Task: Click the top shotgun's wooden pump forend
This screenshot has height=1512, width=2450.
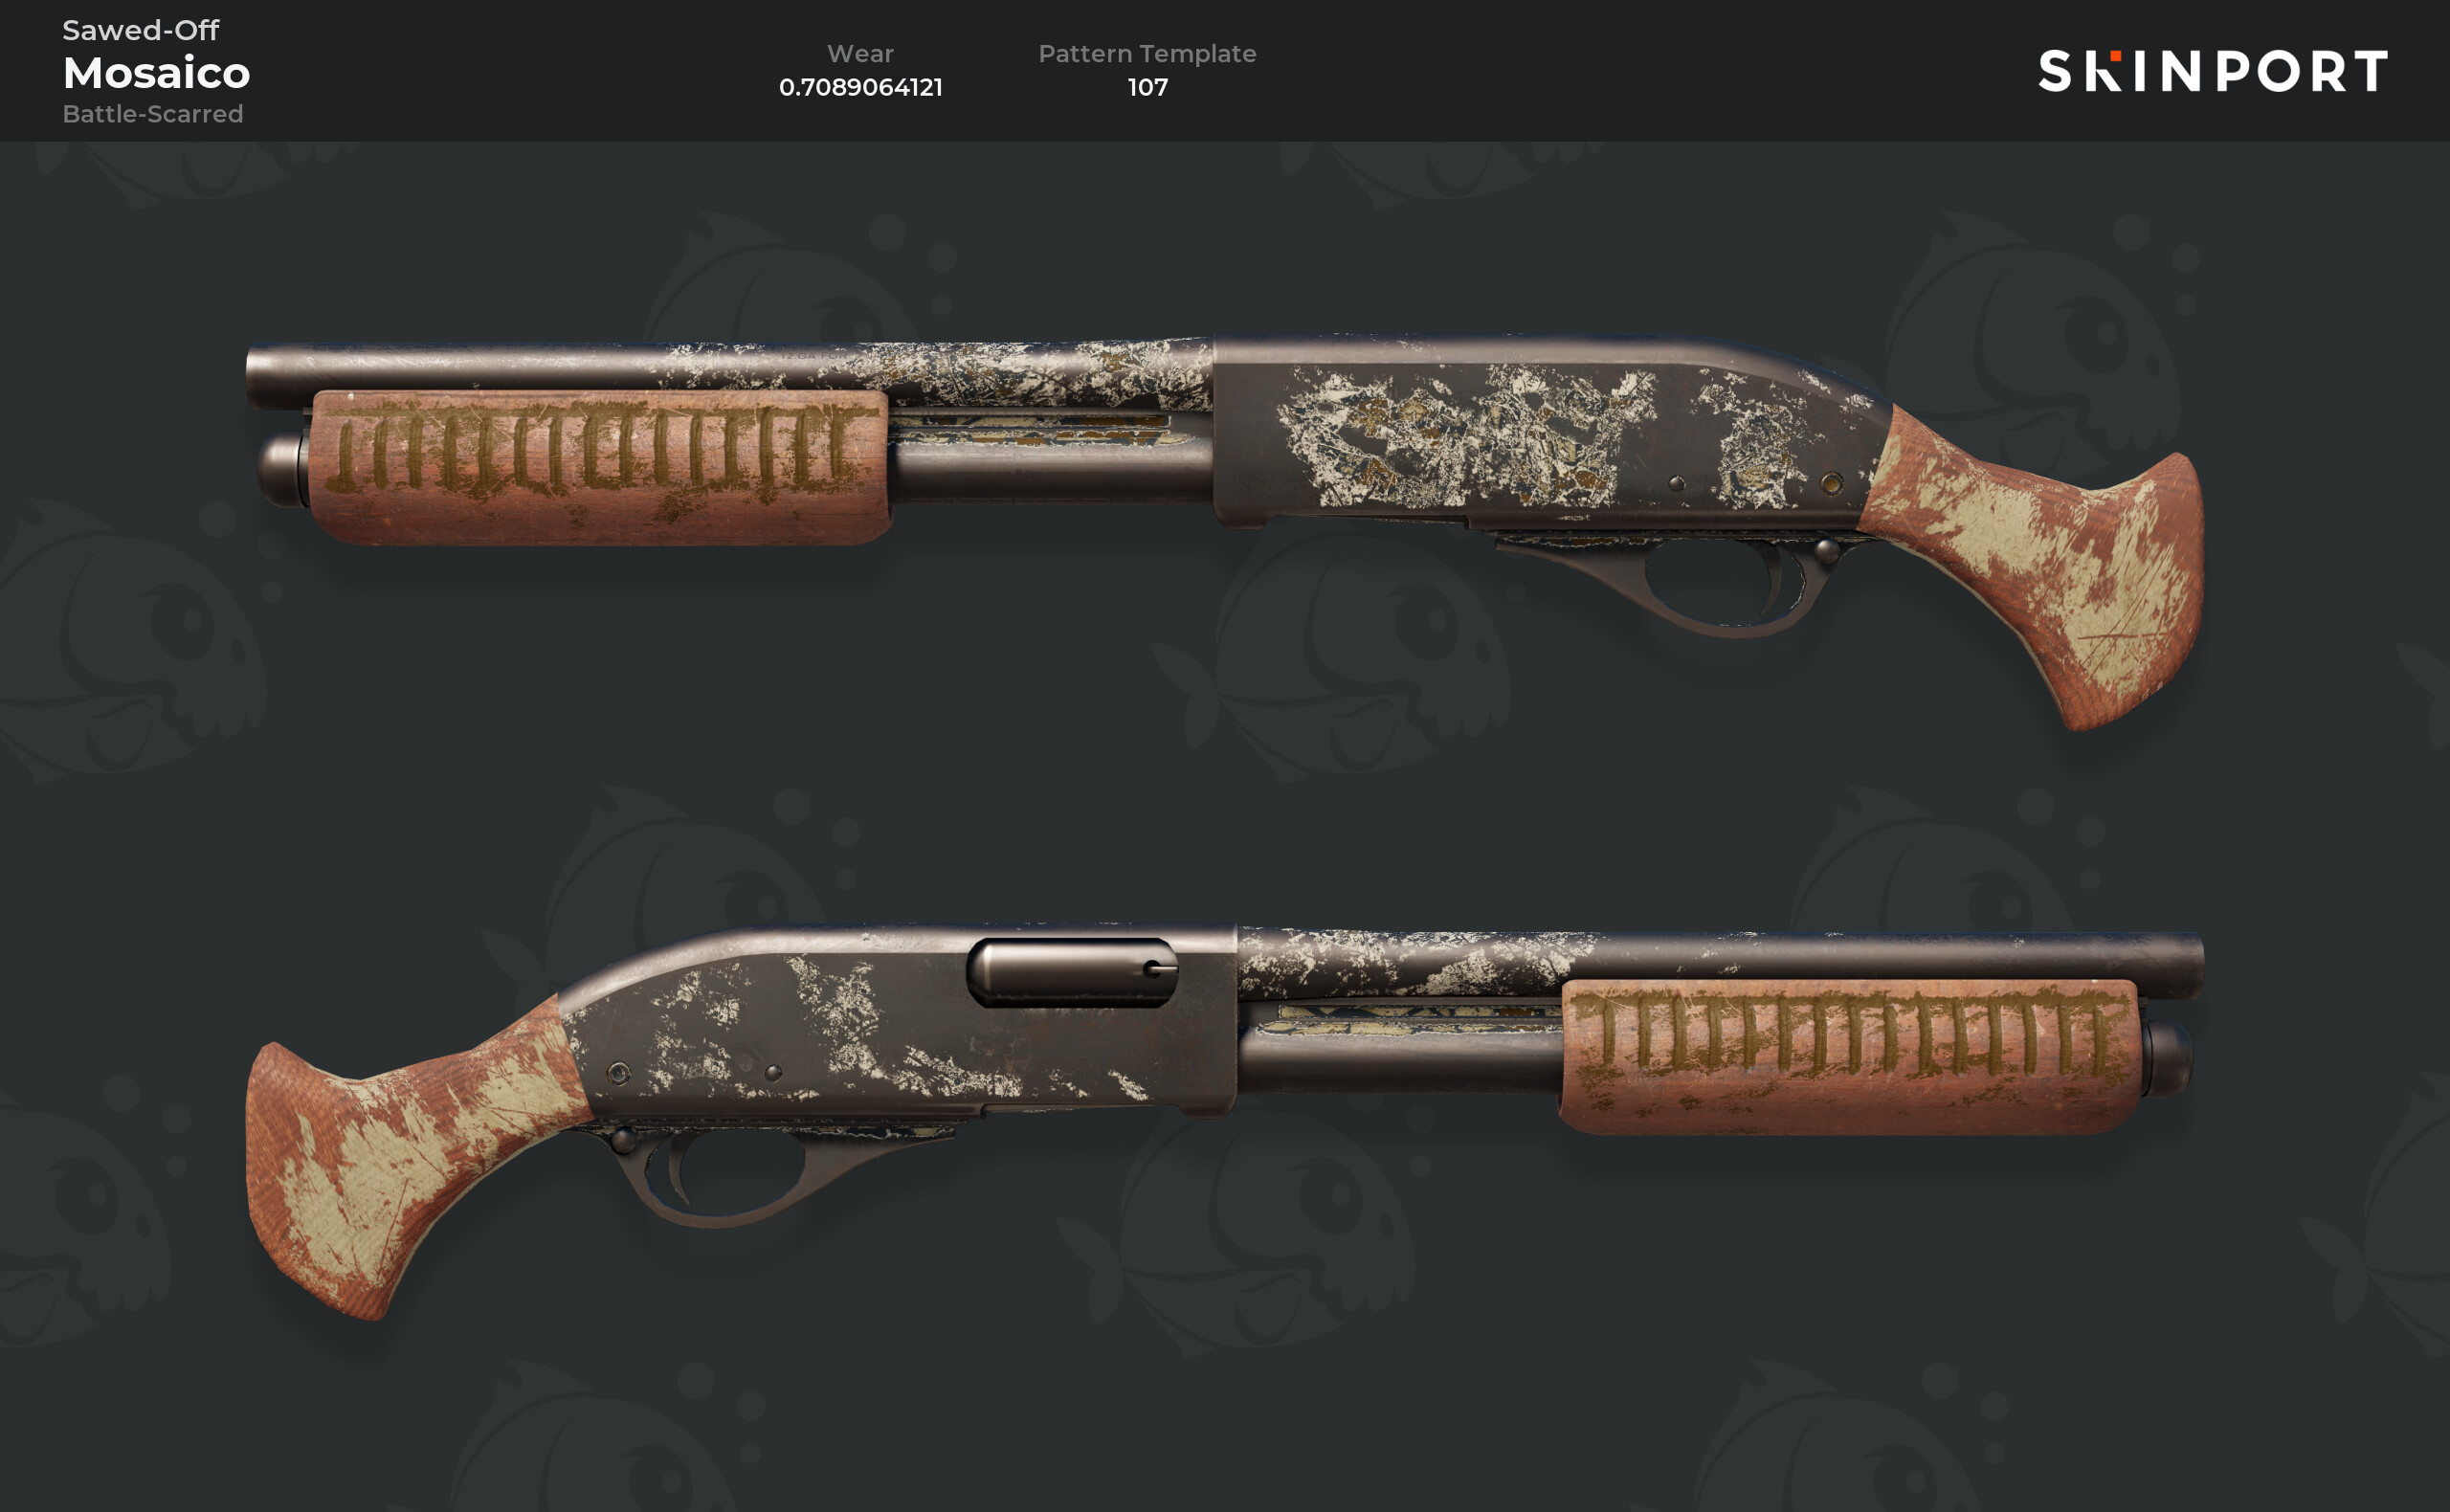Action: tap(600, 467)
